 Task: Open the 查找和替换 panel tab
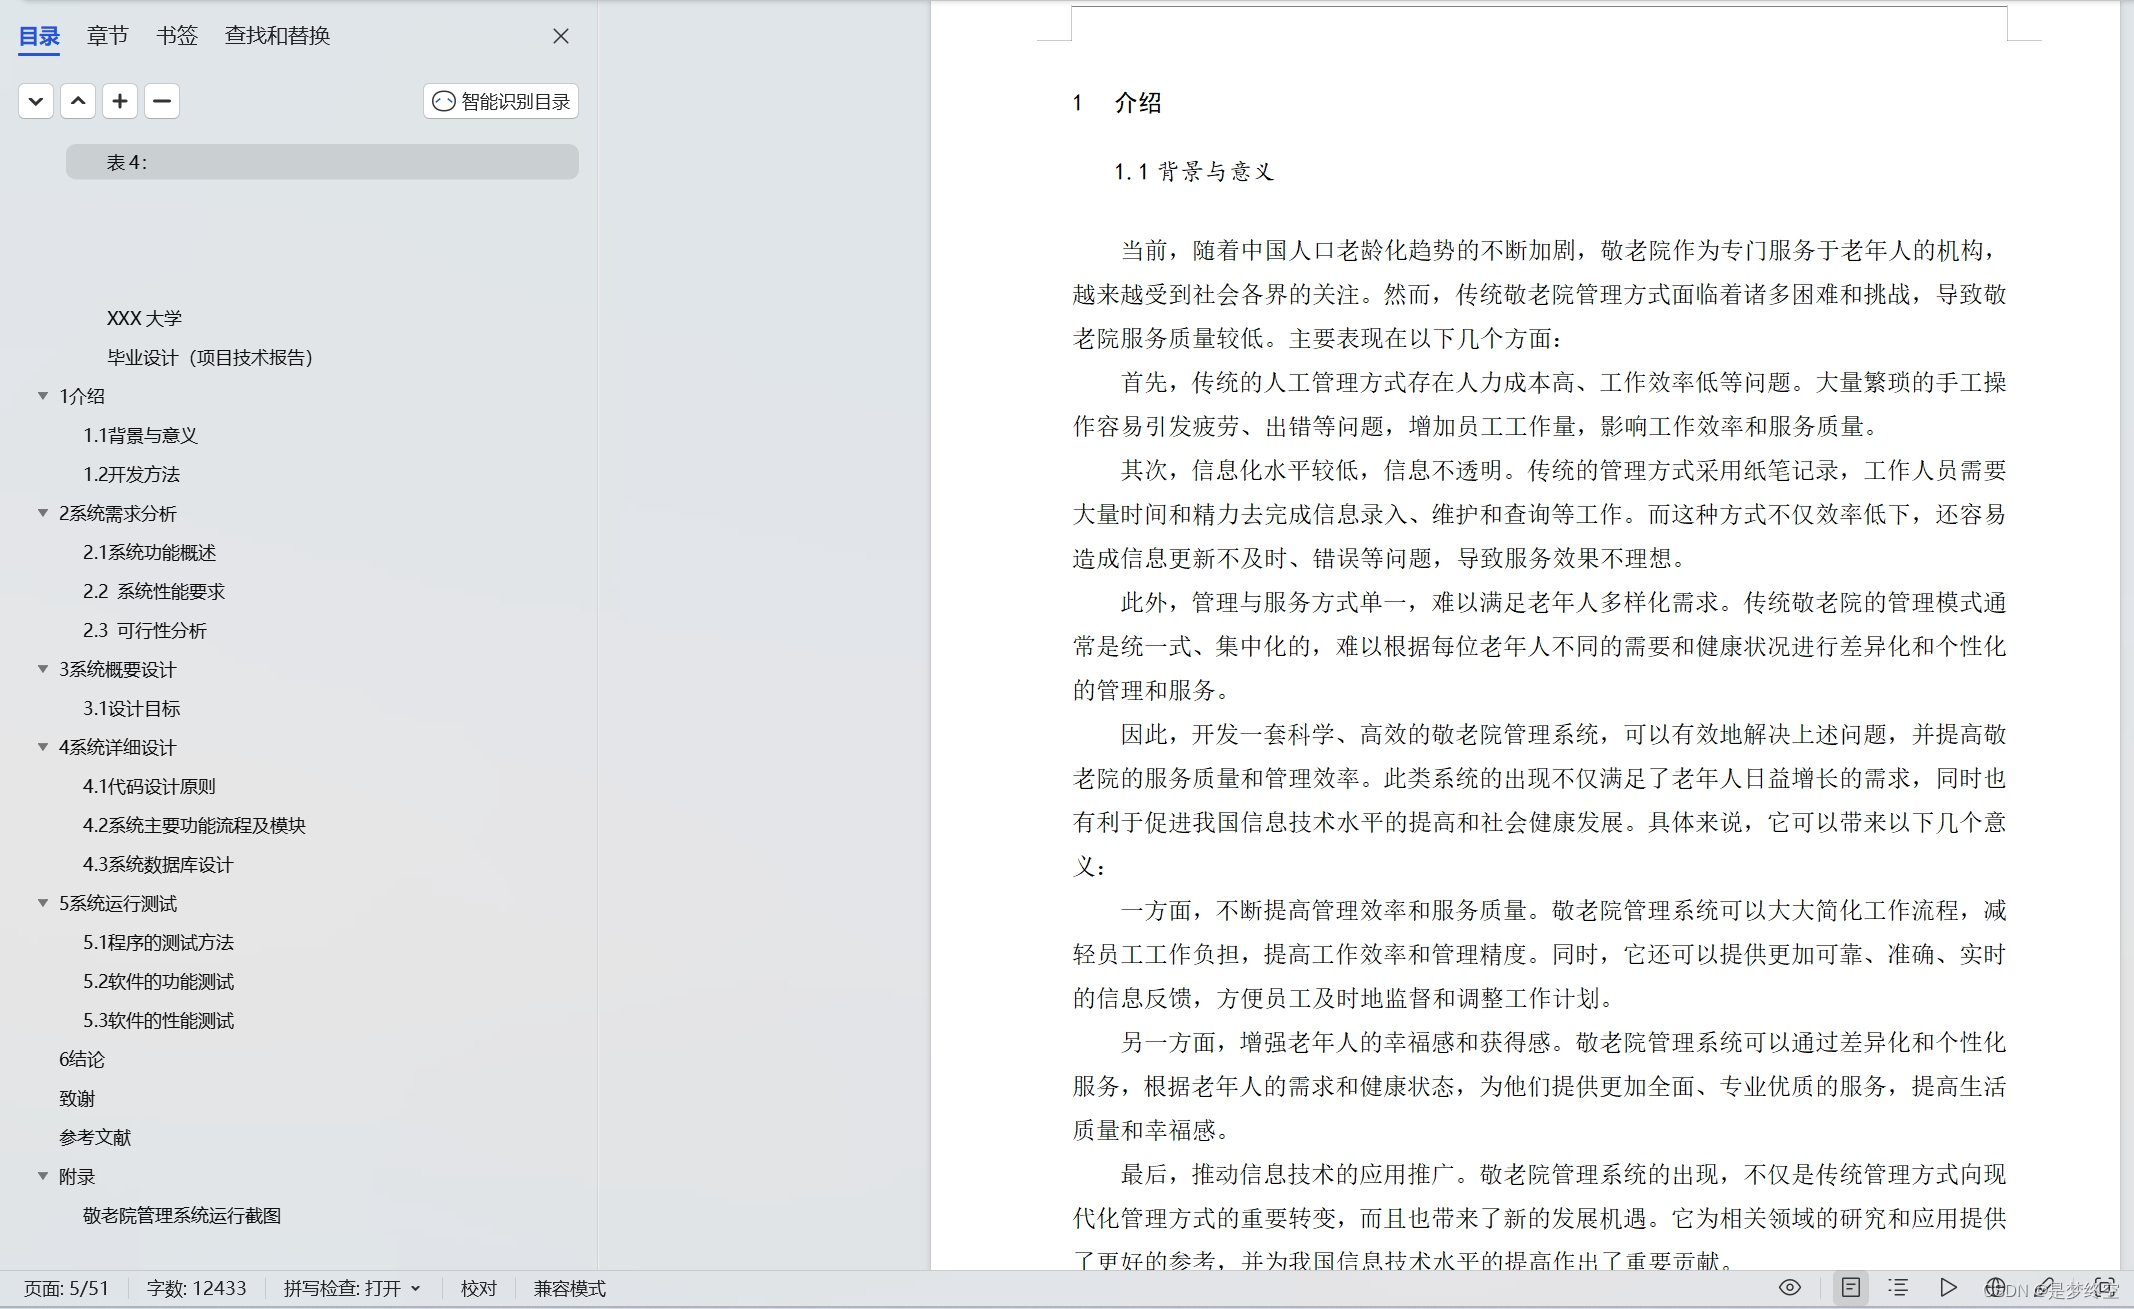[277, 36]
